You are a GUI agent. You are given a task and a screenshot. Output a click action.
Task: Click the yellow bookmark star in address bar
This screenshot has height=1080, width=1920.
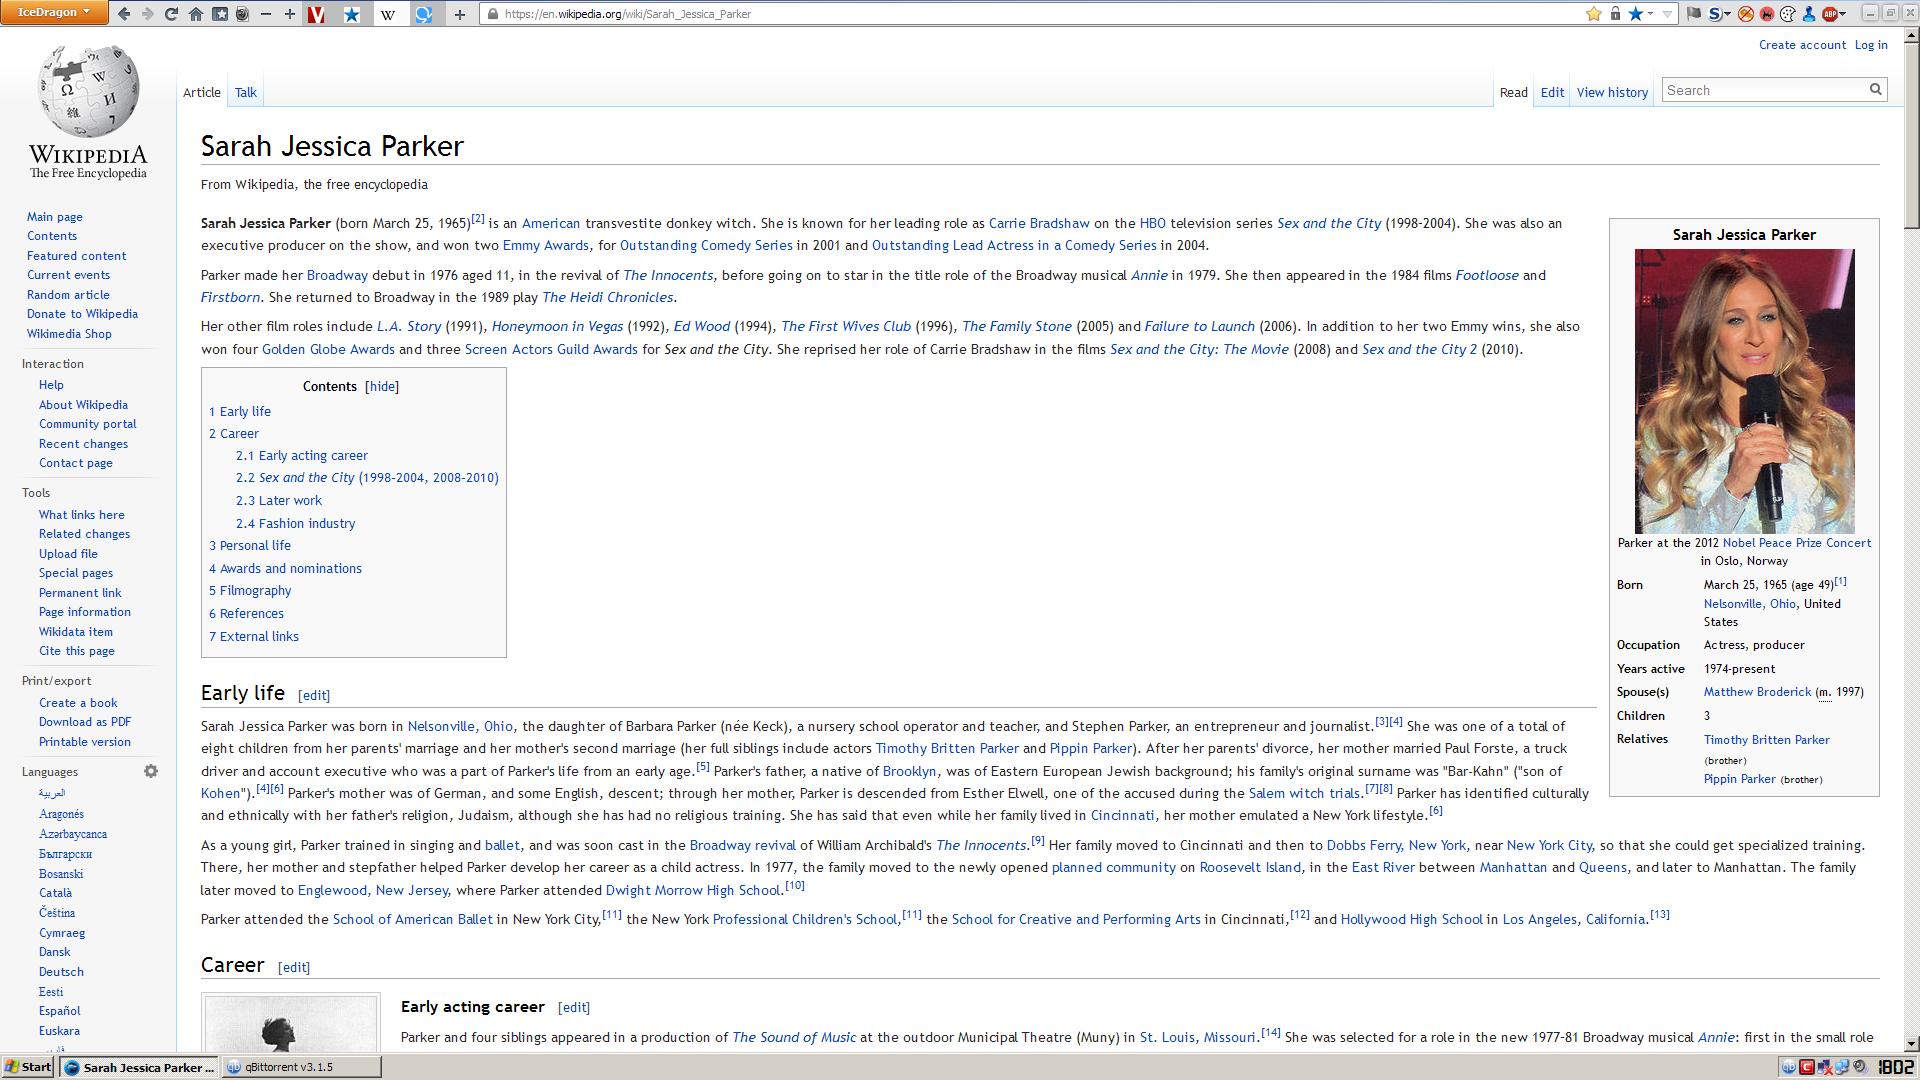1594,13
